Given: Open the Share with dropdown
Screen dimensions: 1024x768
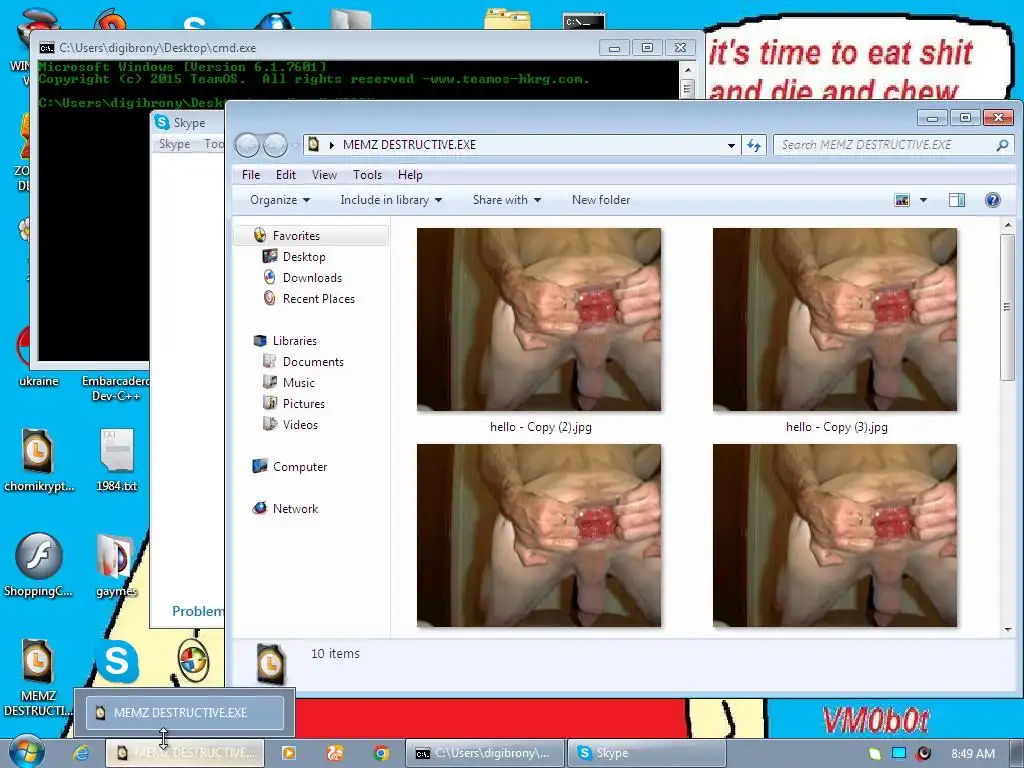Looking at the screenshot, I should [x=507, y=200].
